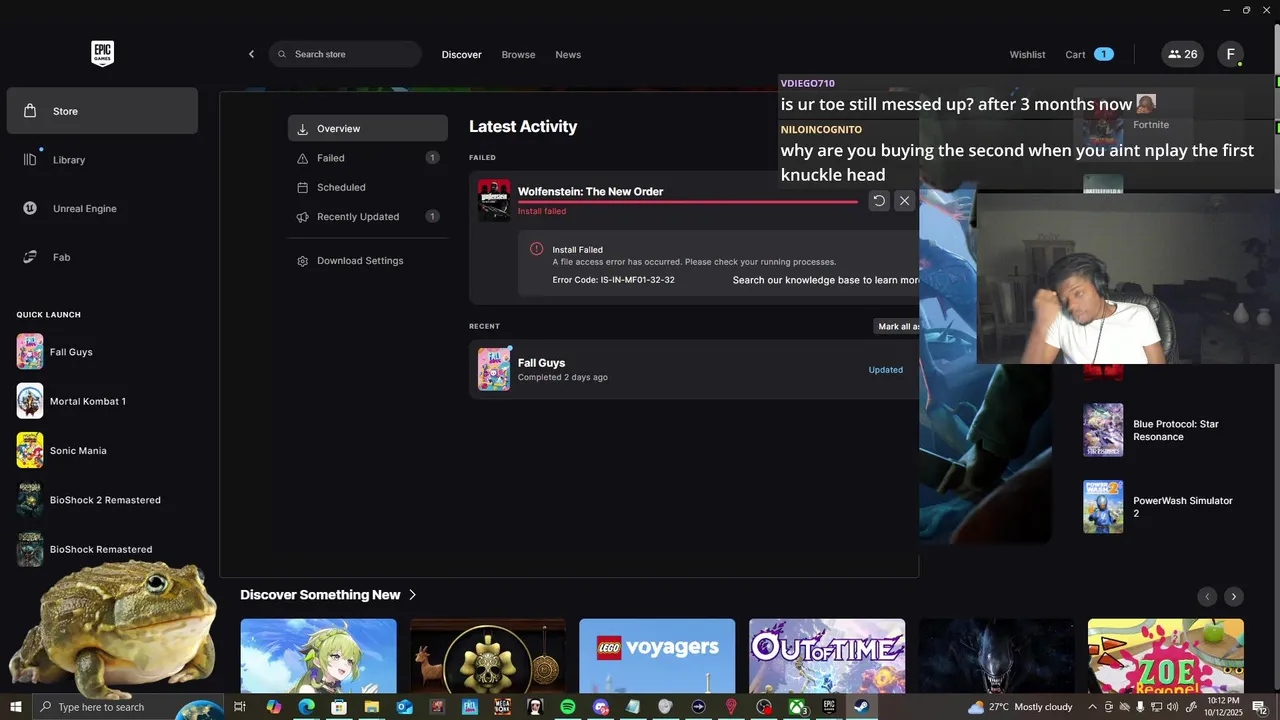The width and height of the screenshot is (1280, 720).
Task: Click the Mark all as read button
Action: [x=897, y=326]
